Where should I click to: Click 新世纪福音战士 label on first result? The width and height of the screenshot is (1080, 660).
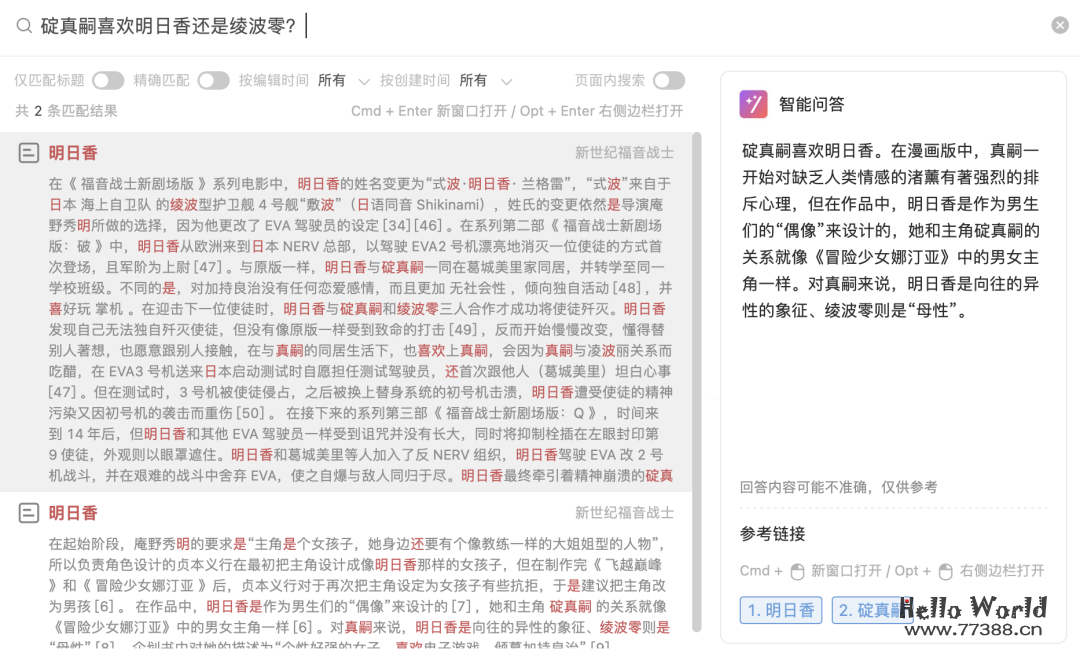pyautogui.click(x=624, y=153)
